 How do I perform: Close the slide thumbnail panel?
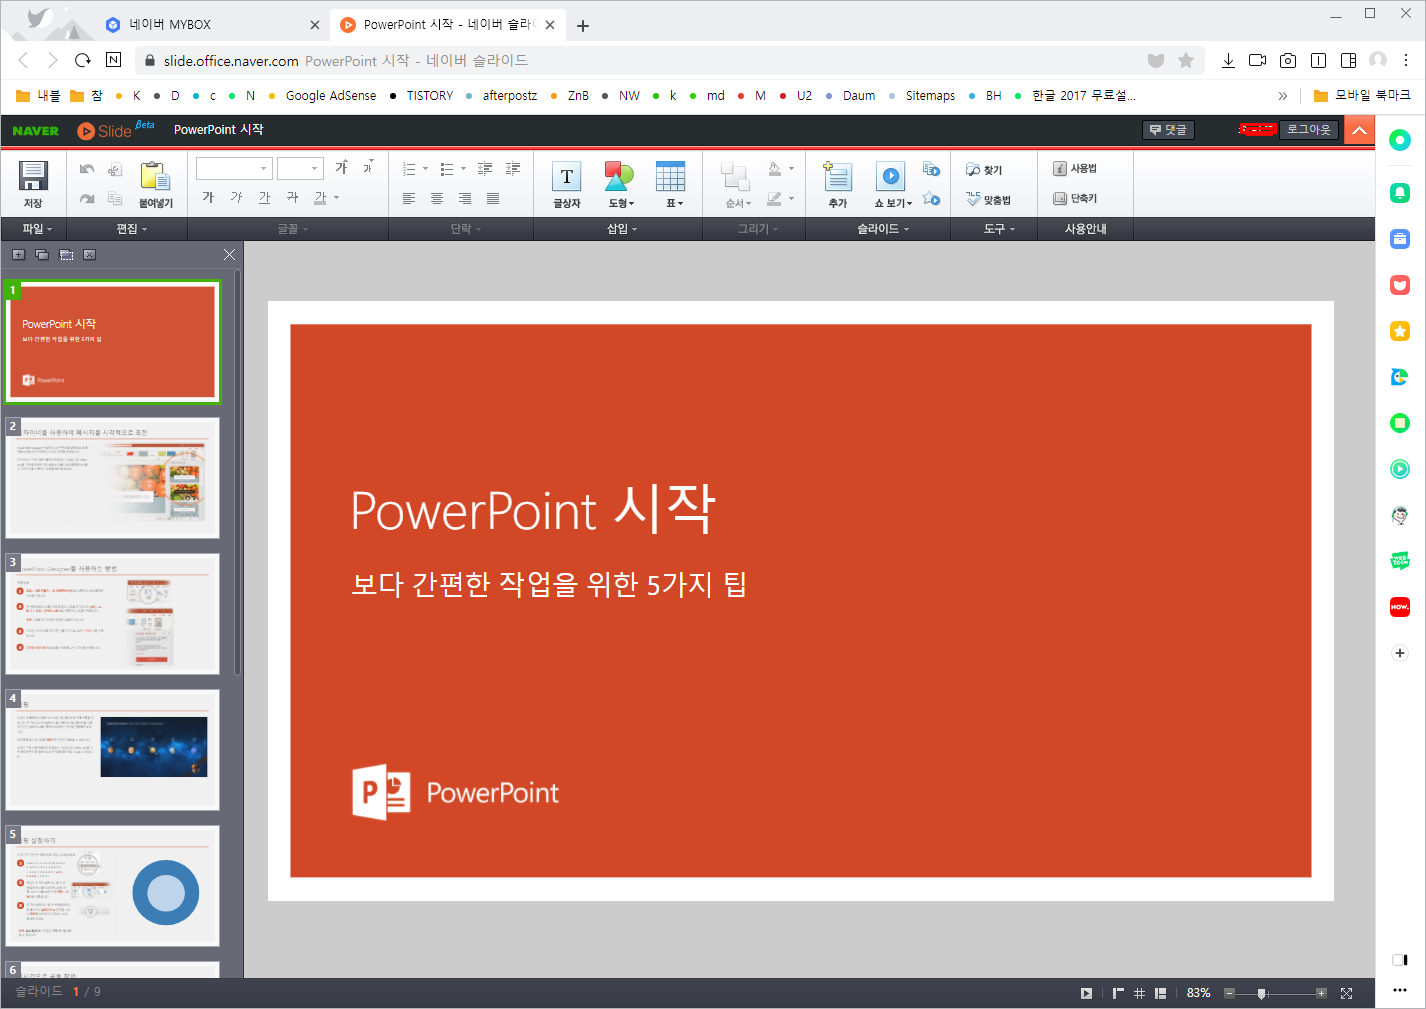pos(229,255)
